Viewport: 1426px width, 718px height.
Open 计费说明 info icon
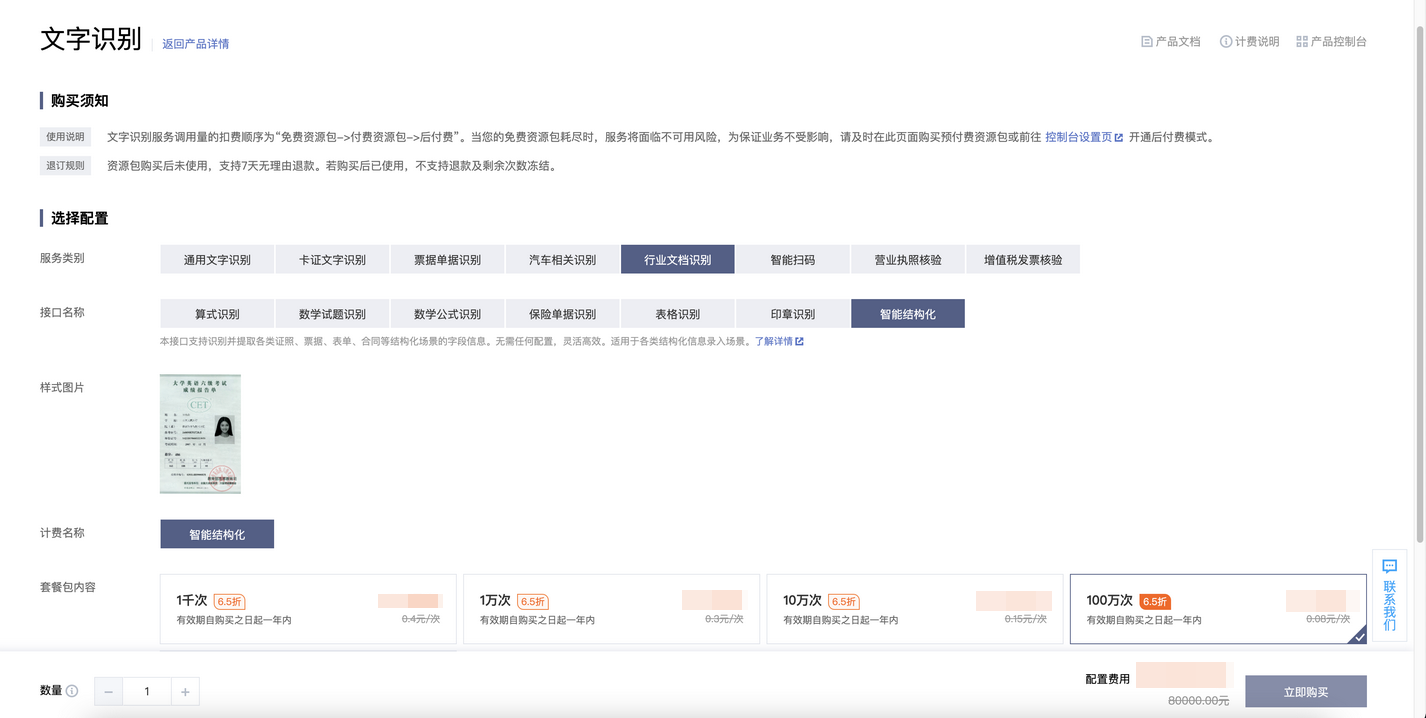pyautogui.click(x=1225, y=42)
